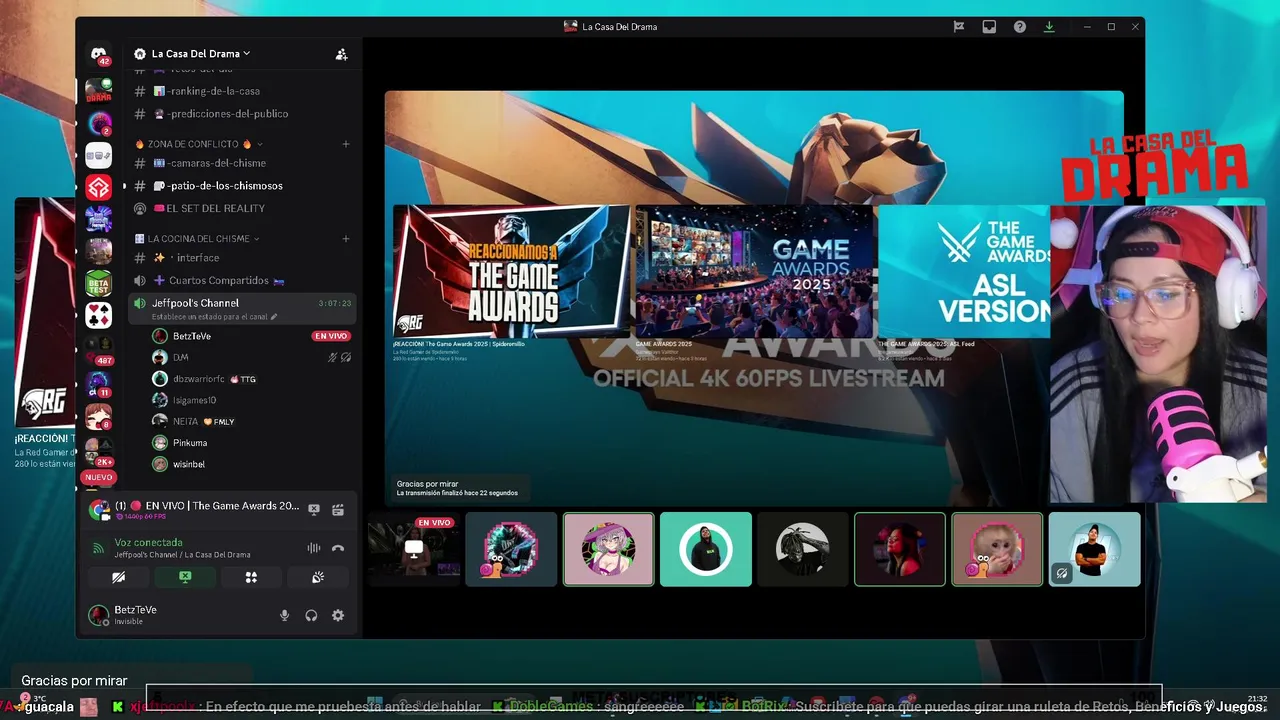Select the deafened participant tile with crossed arms
1280x720 pixels.
tap(1094, 549)
